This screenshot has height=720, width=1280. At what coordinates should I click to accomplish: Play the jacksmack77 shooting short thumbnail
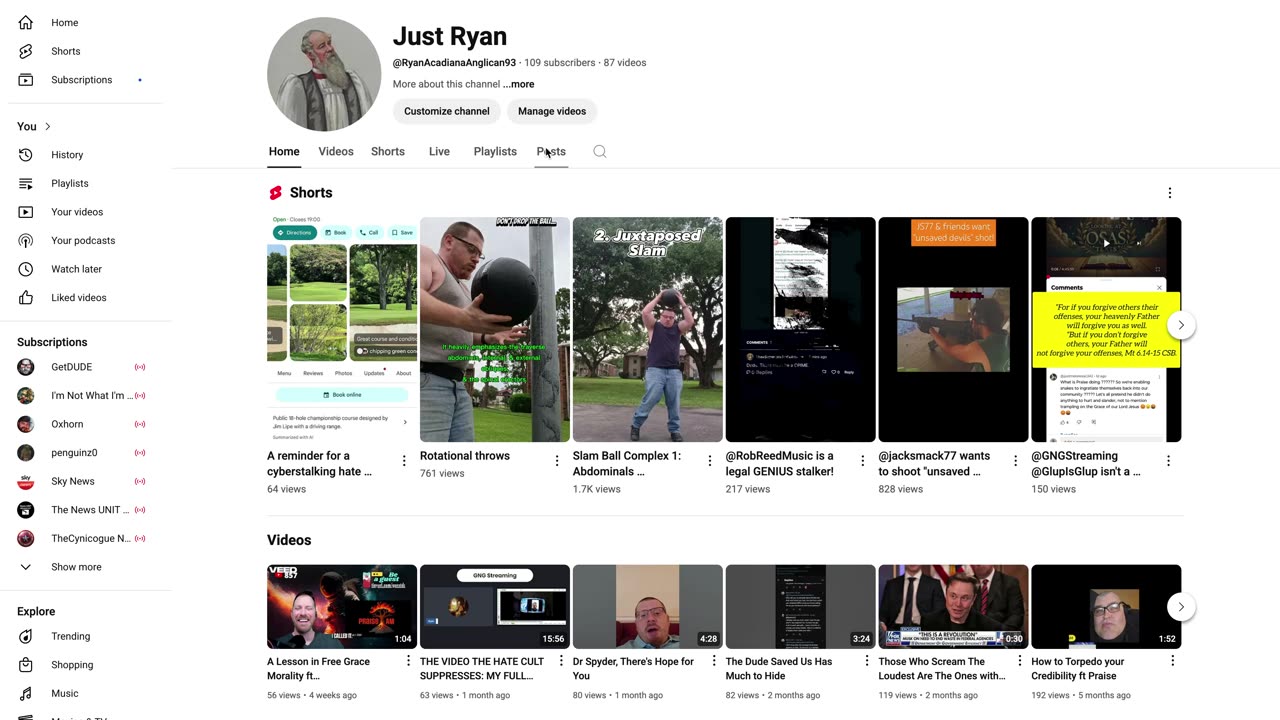[x=953, y=329]
